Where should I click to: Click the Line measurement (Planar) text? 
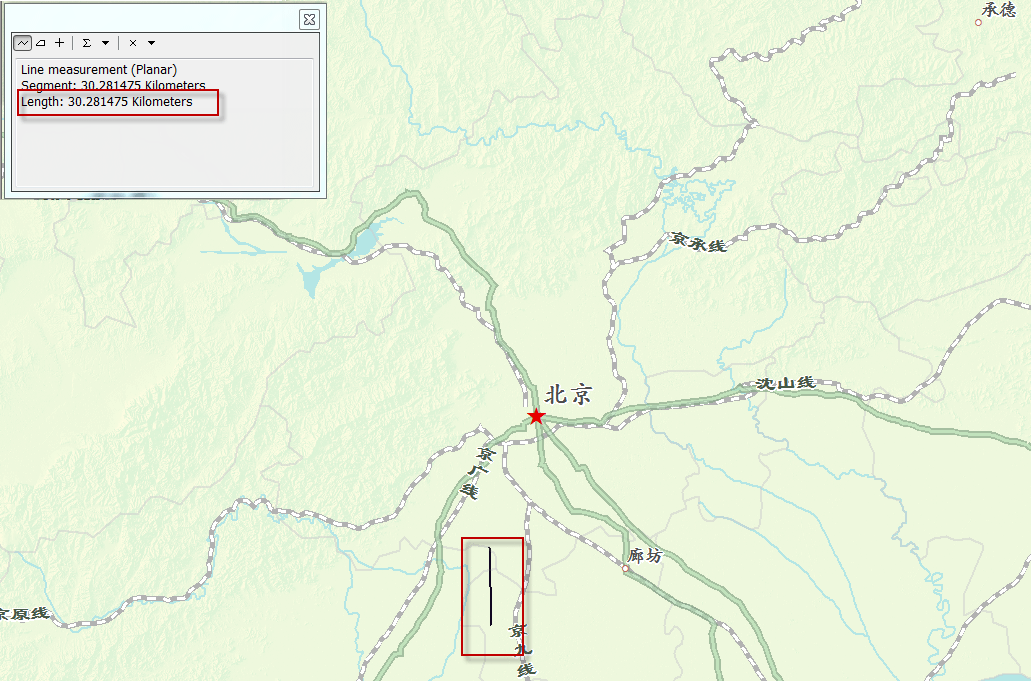pyautogui.click(x=99, y=69)
